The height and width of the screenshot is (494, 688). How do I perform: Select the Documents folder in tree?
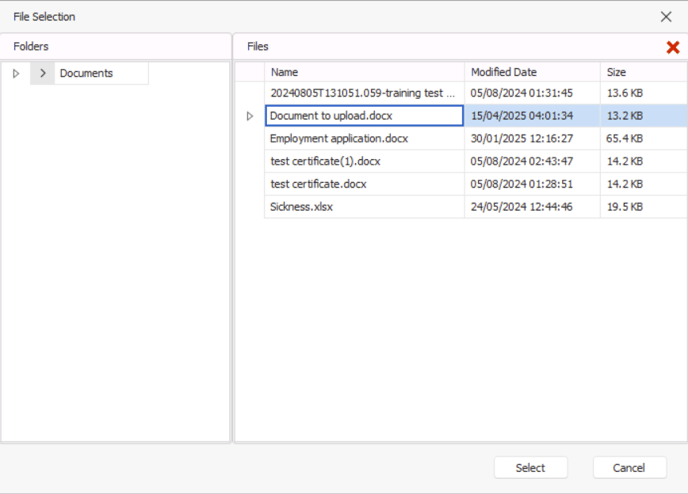point(86,73)
